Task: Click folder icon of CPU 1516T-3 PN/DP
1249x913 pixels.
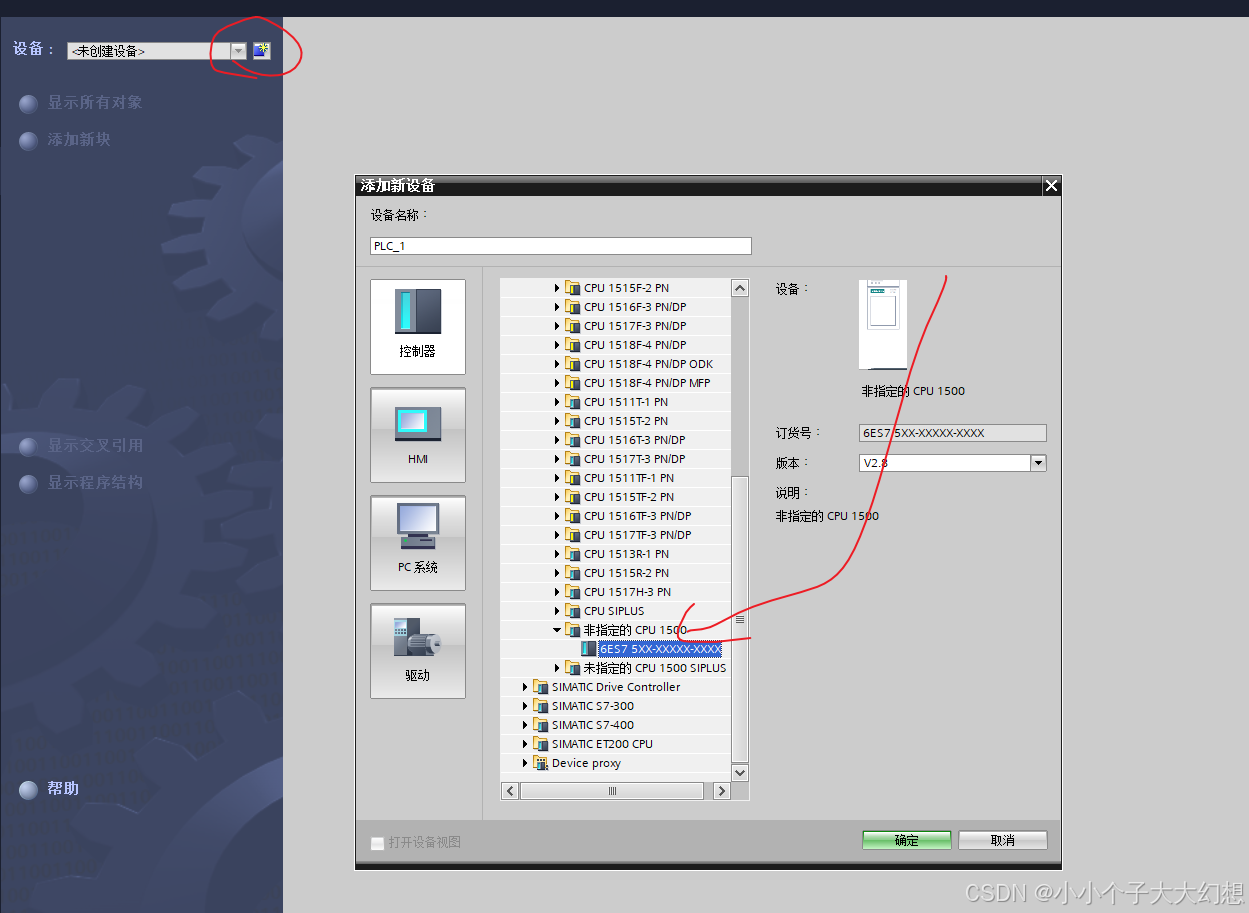Action: tap(573, 440)
